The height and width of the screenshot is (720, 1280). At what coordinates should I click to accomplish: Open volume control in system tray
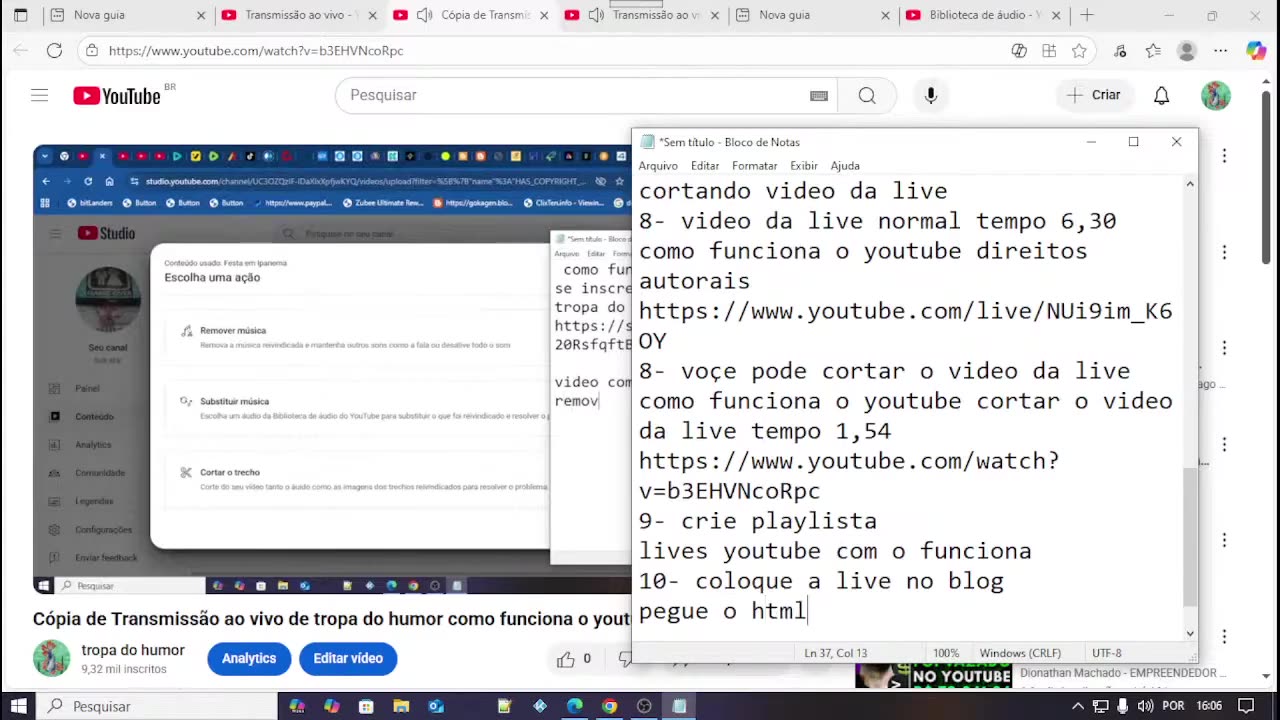pos(1145,706)
